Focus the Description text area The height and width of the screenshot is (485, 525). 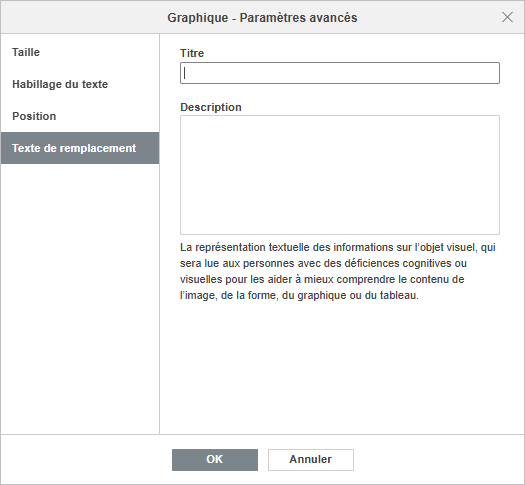coord(340,175)
